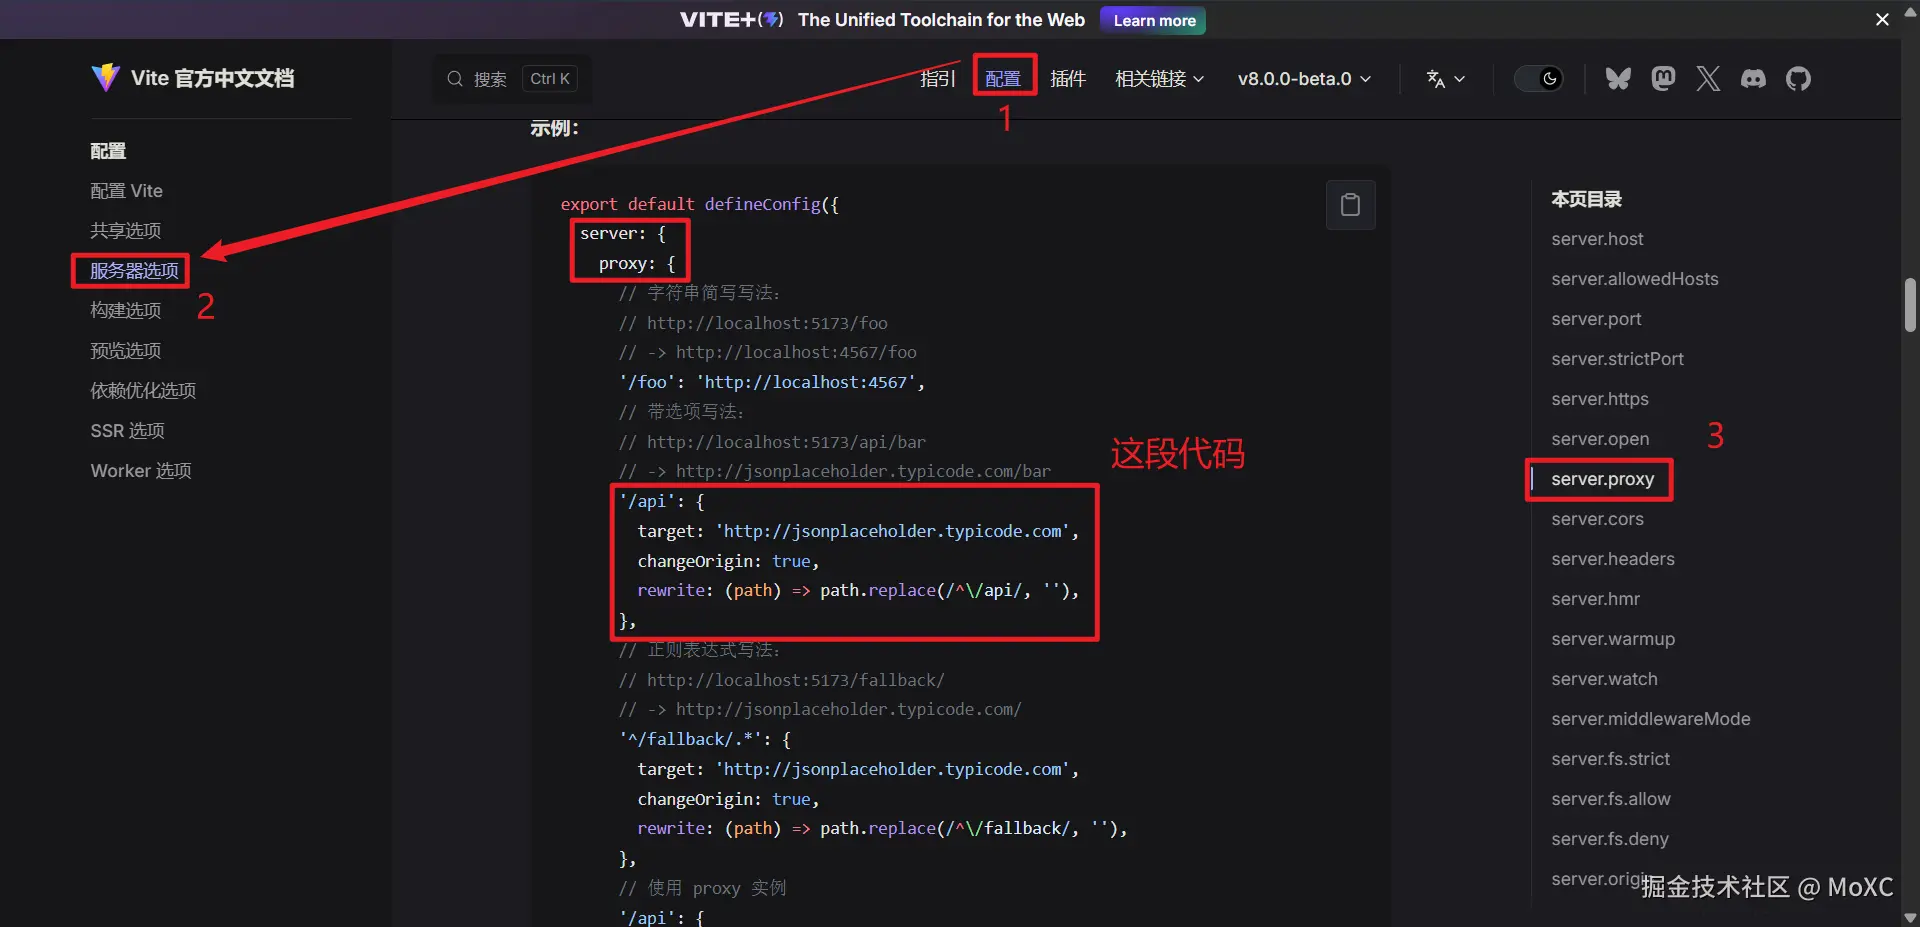Focus the 搜索 search box

[x=512, y=79]
